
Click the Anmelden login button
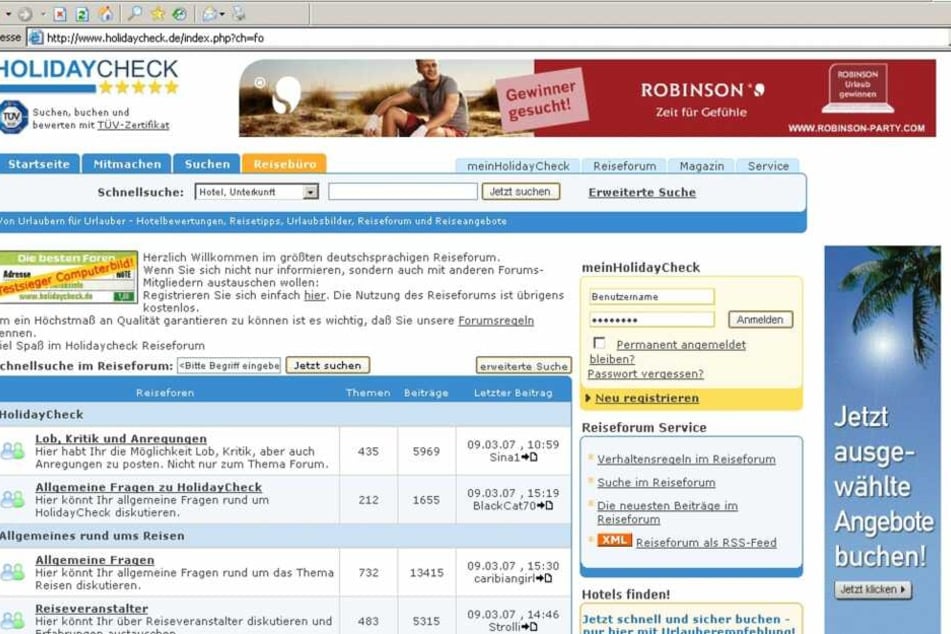(x=760, y=320)
